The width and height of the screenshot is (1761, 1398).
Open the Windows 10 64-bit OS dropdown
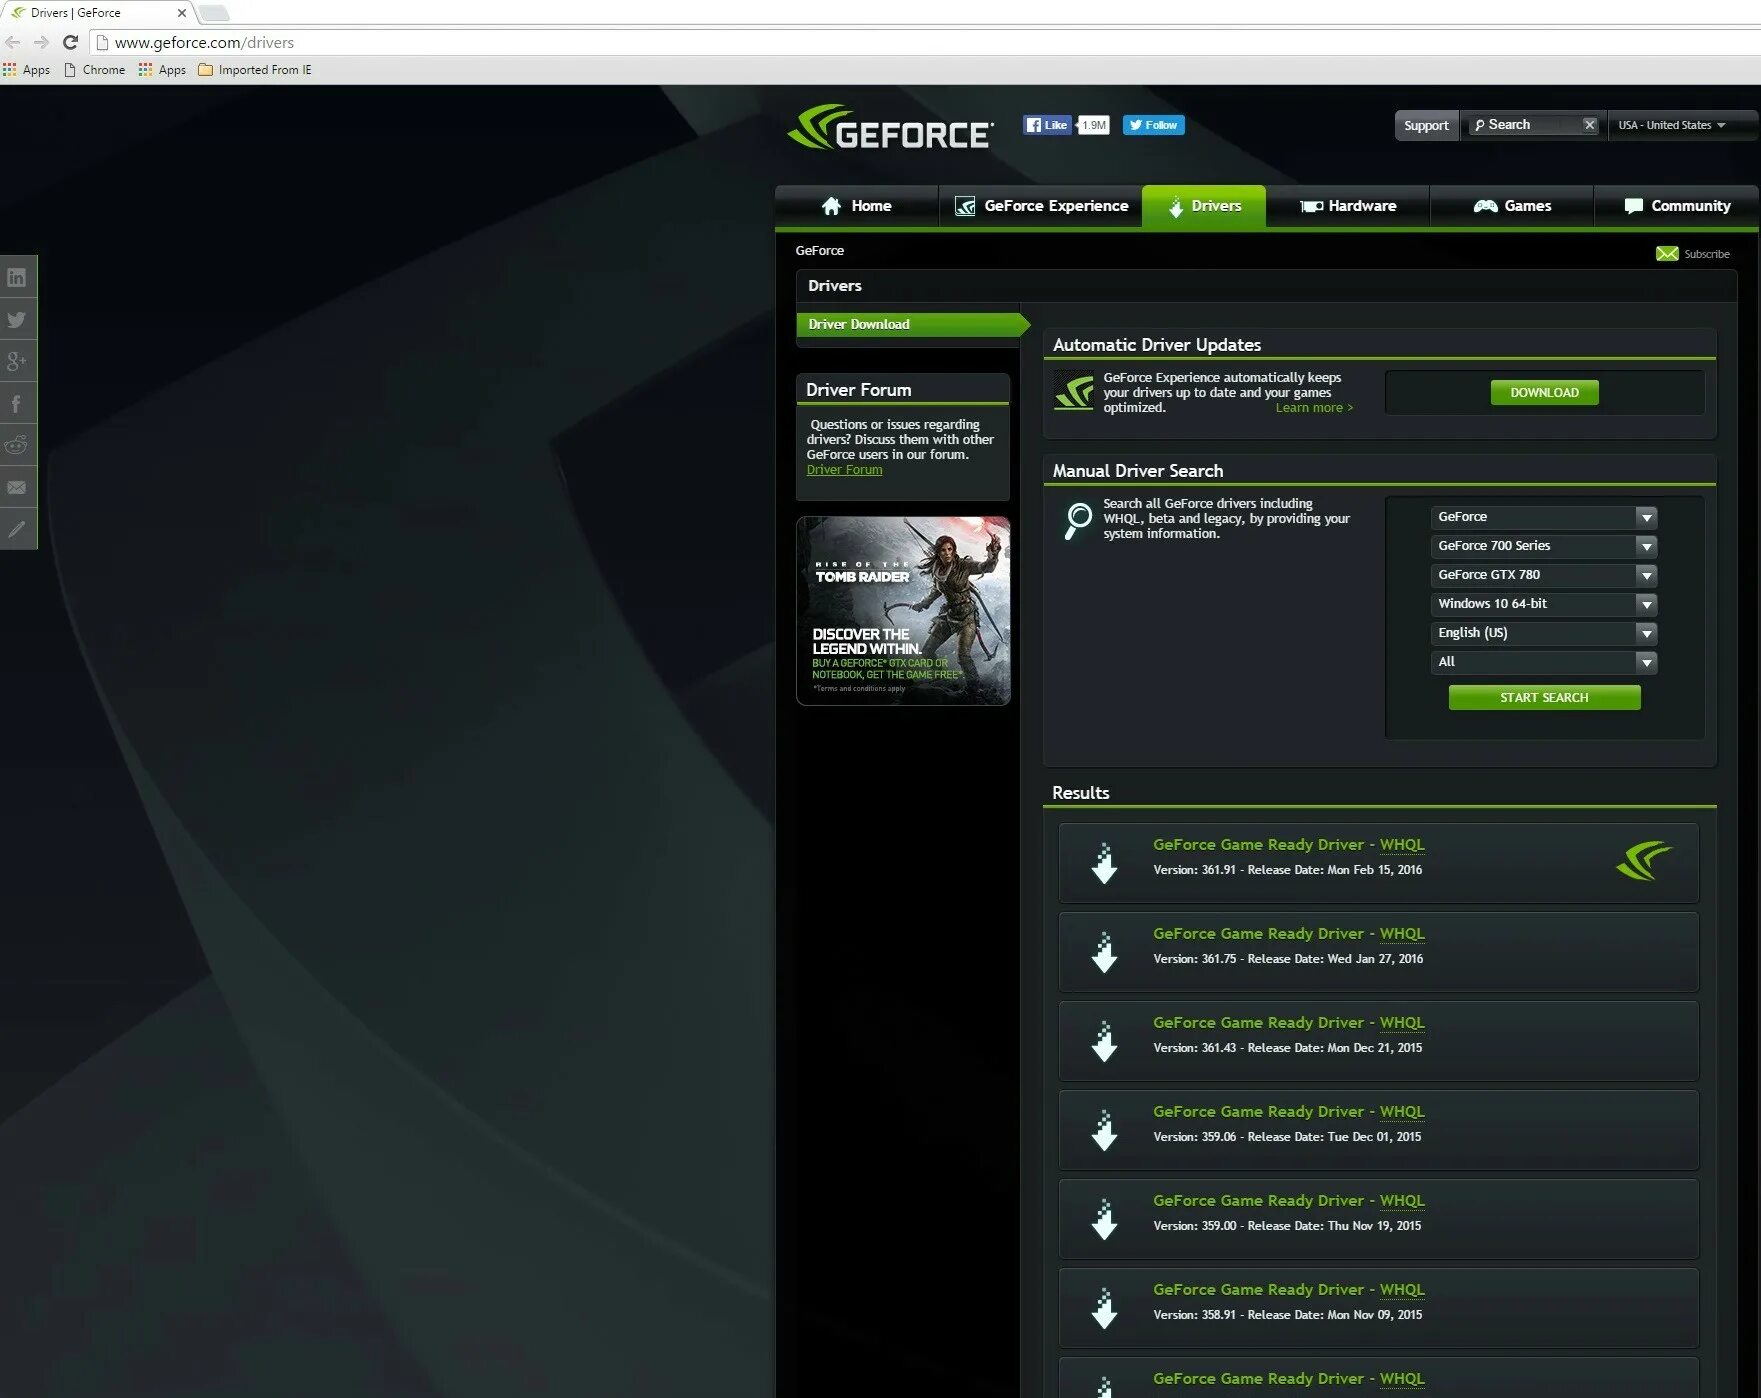click(x=1544, y=604)
